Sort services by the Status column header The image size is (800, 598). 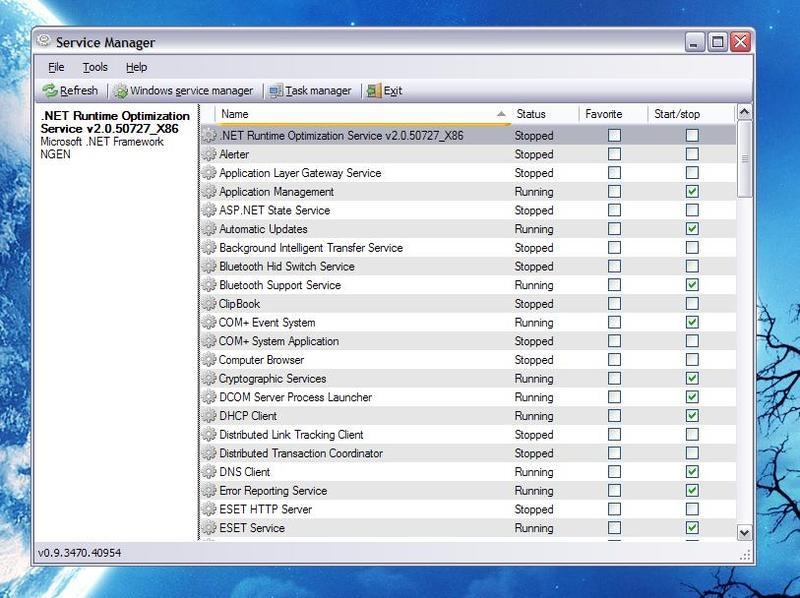tap(534, 114)
